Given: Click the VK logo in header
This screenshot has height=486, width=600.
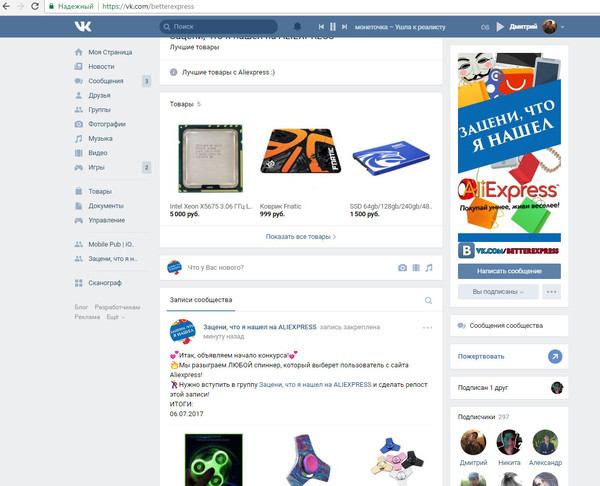Looking at the screenshot, I should click(83, 27).
